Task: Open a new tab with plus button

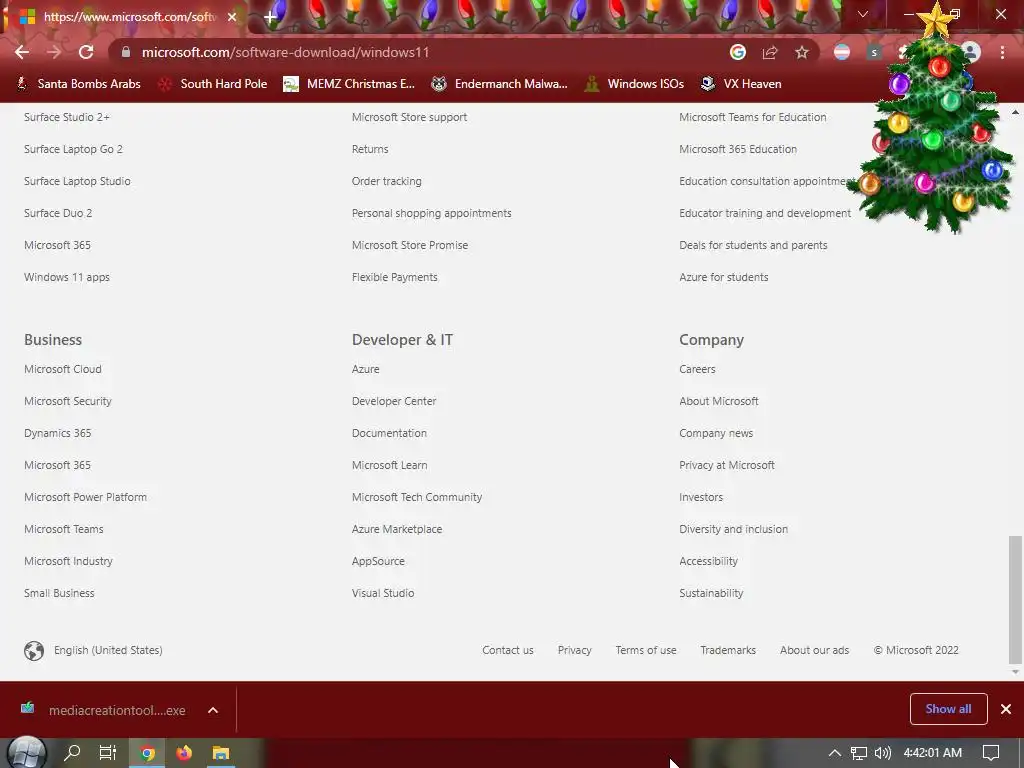Action: (270, 18)
